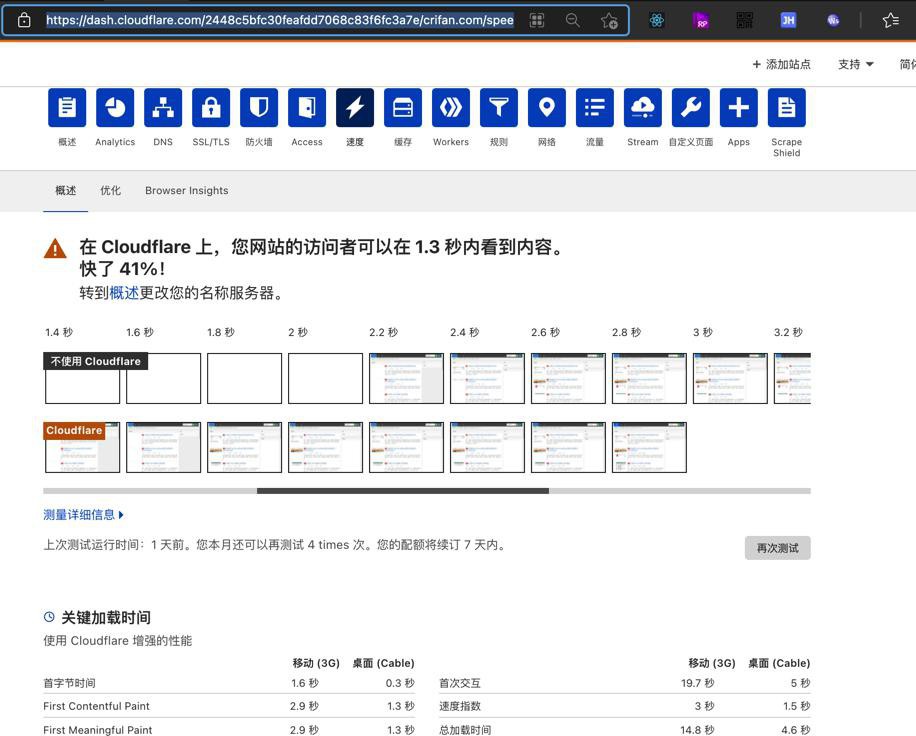Open the Apps plus icon
The height and width of the screenshot is (736, 916).
[738, 107]
